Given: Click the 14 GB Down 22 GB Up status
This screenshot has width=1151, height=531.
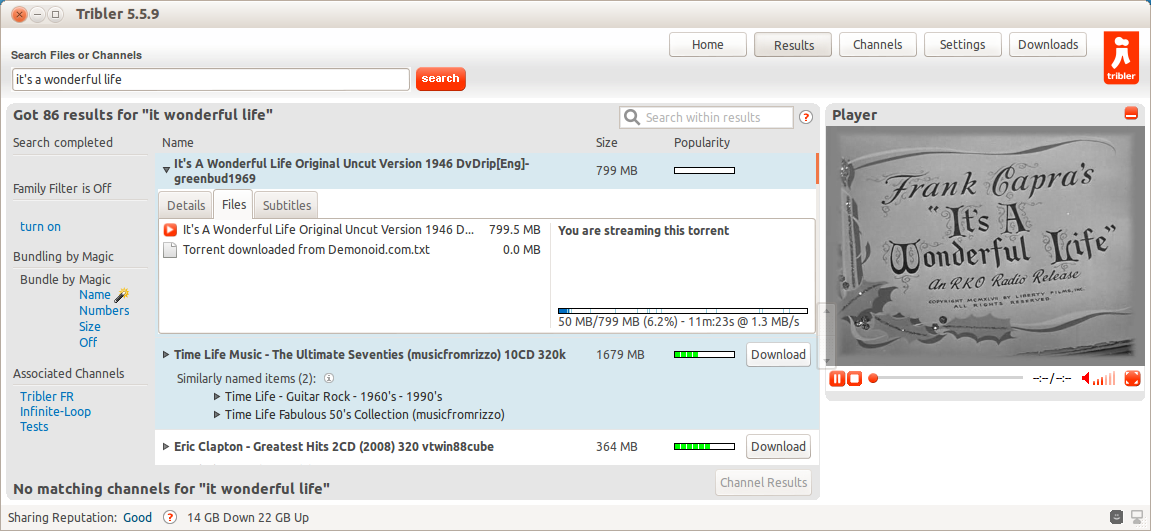Looking at the screenshot, I should point(248,518).
